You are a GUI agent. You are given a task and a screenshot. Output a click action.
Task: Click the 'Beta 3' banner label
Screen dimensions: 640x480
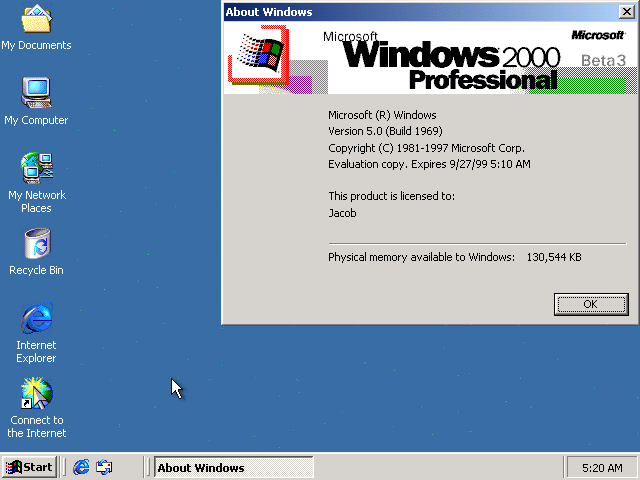coord(603,60)
